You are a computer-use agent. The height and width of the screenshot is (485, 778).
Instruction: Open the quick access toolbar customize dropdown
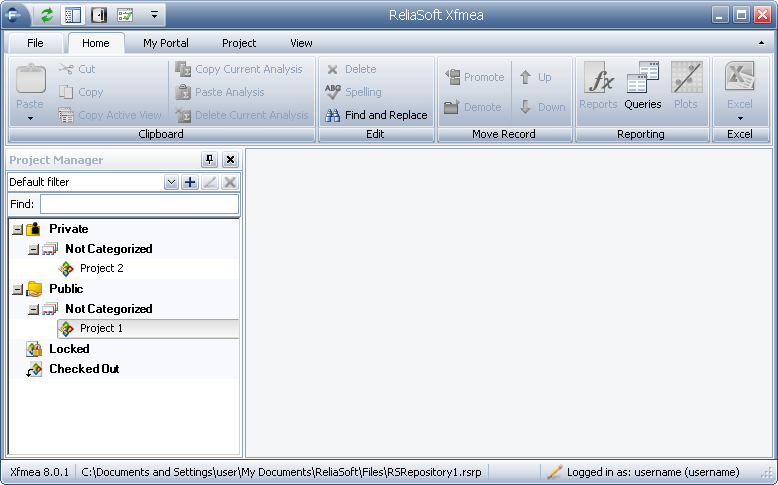(153, 15)
